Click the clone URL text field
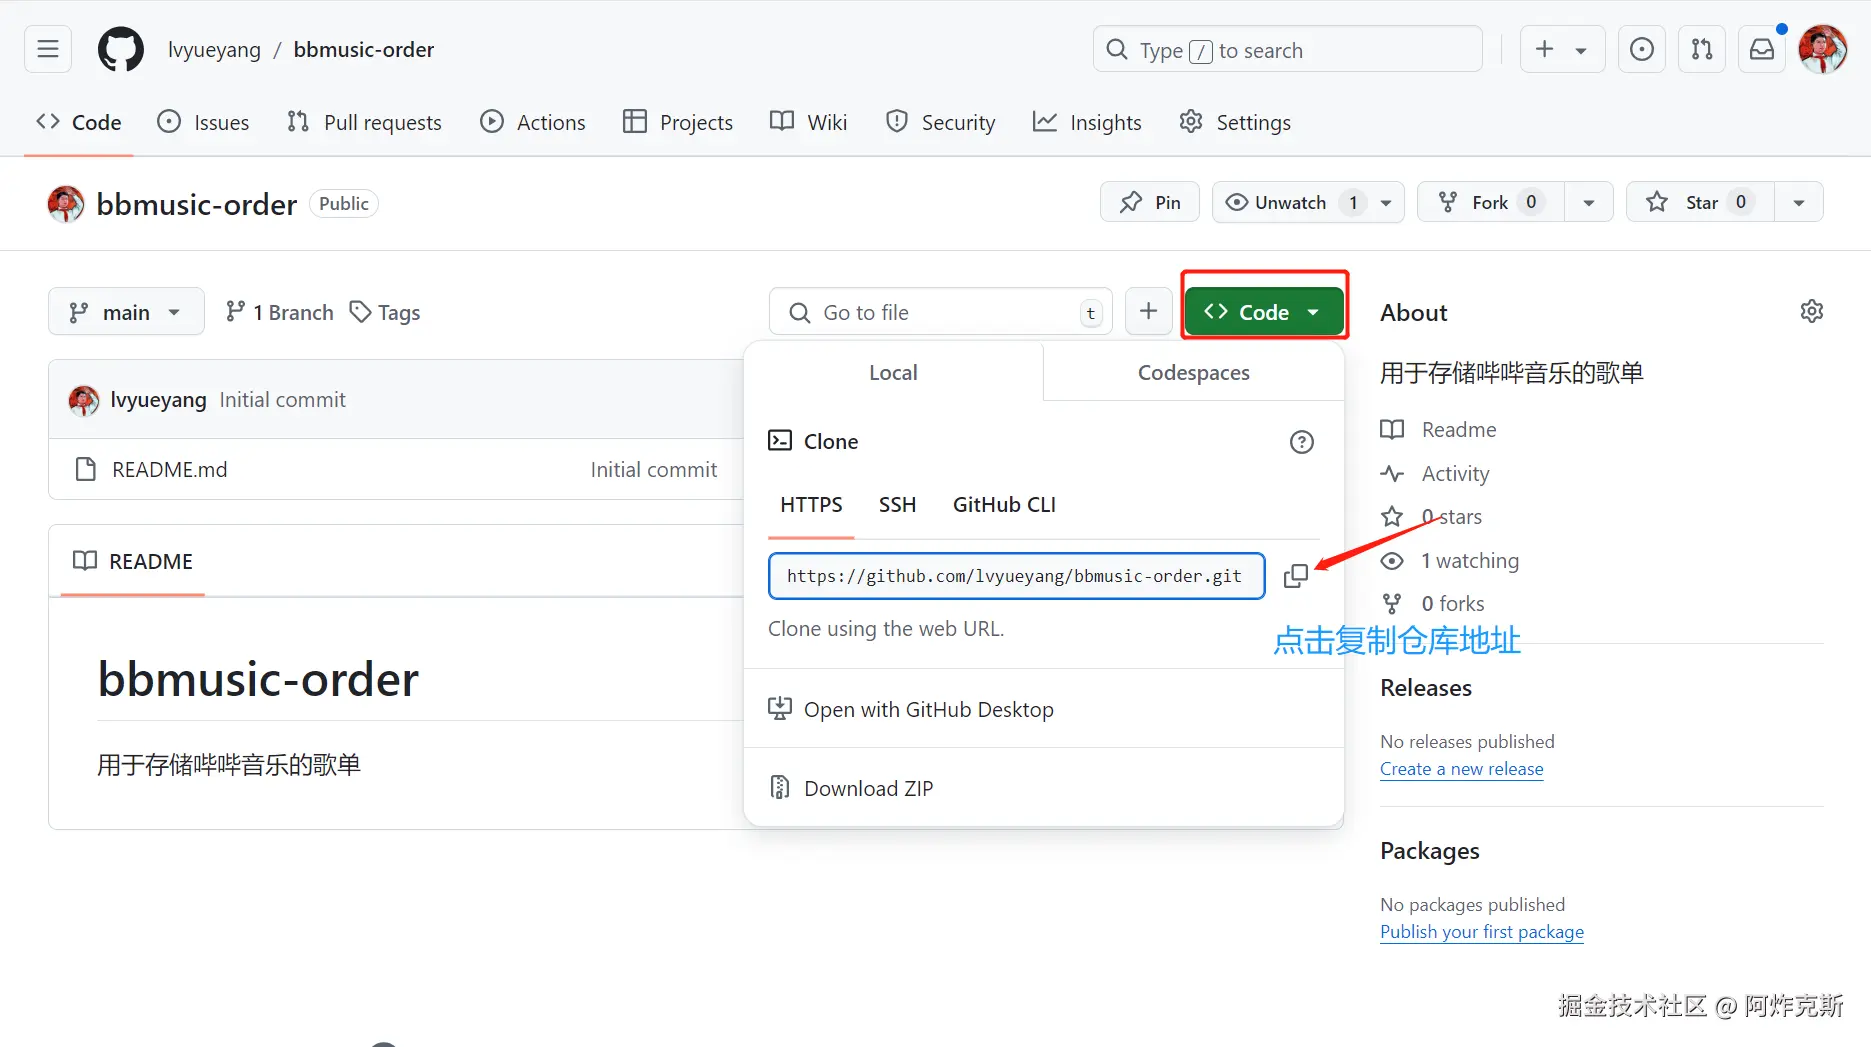Viewport: 1871px width, 1047px height. [x=1016, y=576]
